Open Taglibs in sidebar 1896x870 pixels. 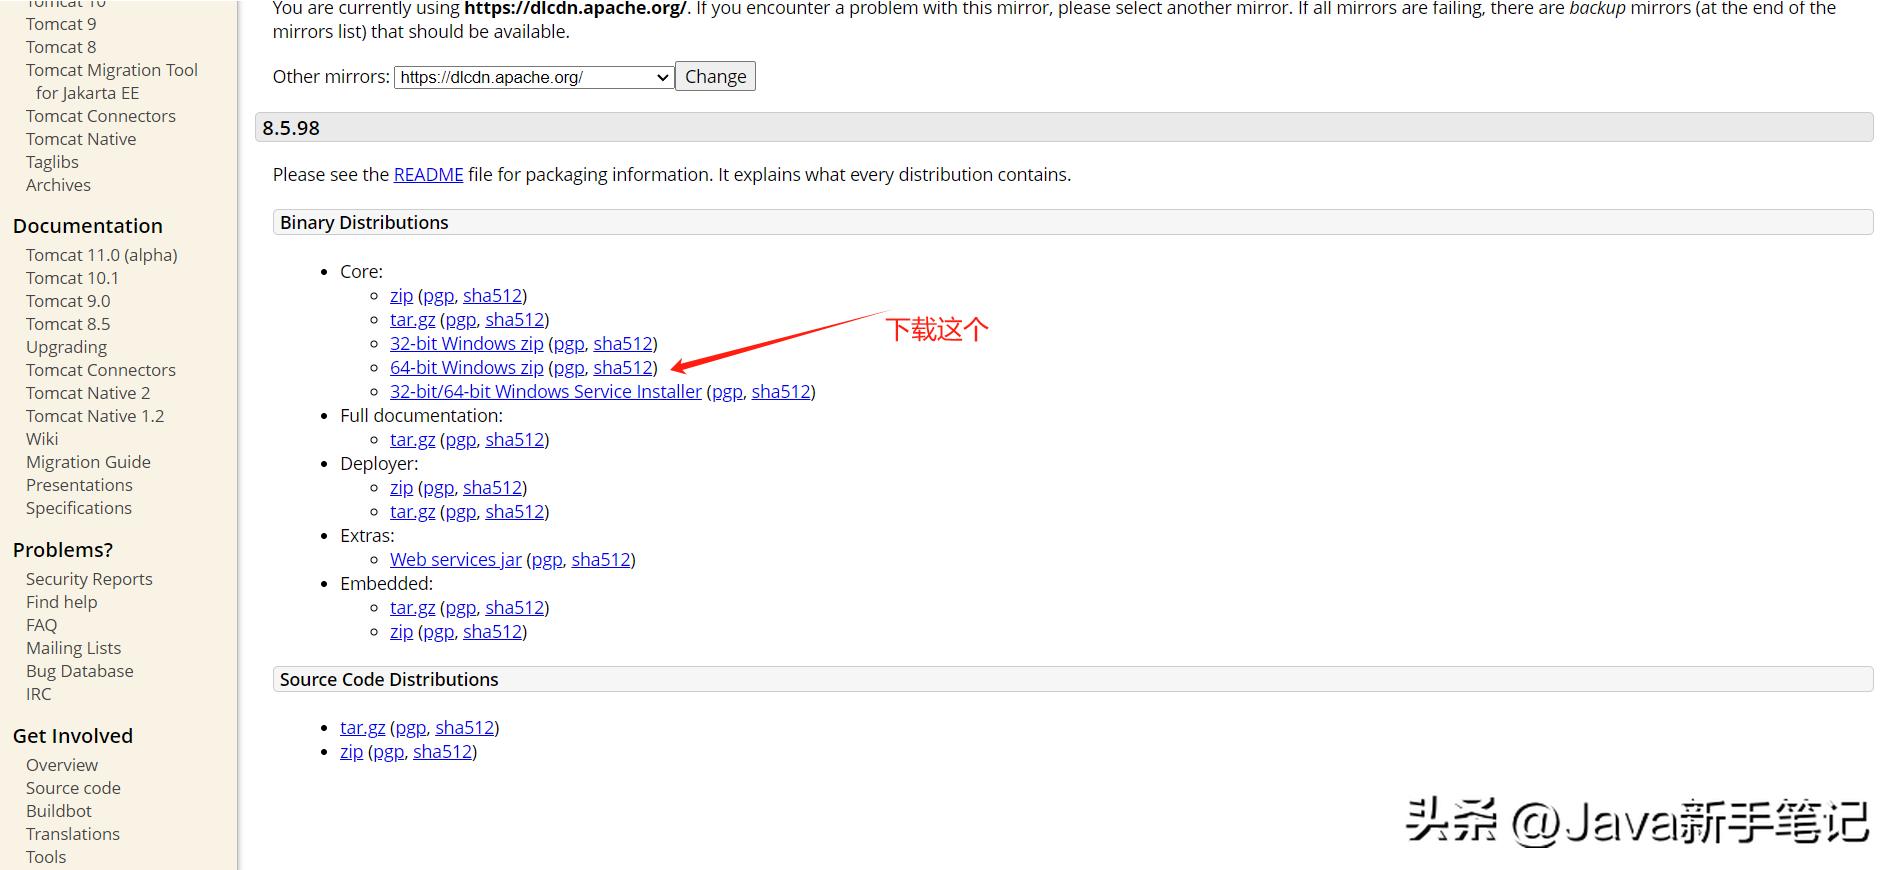(x=52, y=162)
